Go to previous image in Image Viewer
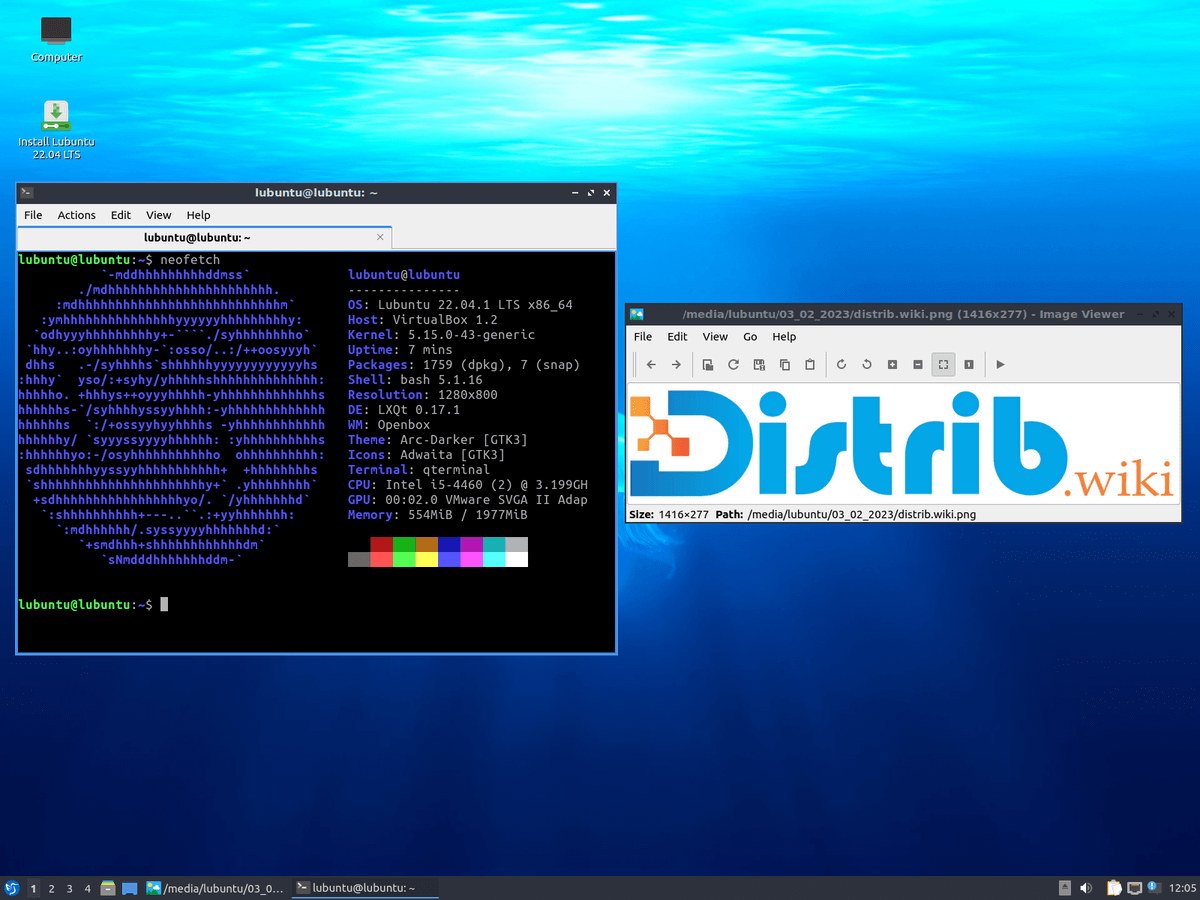This screenshot has height=900, width=1200. 651,364
